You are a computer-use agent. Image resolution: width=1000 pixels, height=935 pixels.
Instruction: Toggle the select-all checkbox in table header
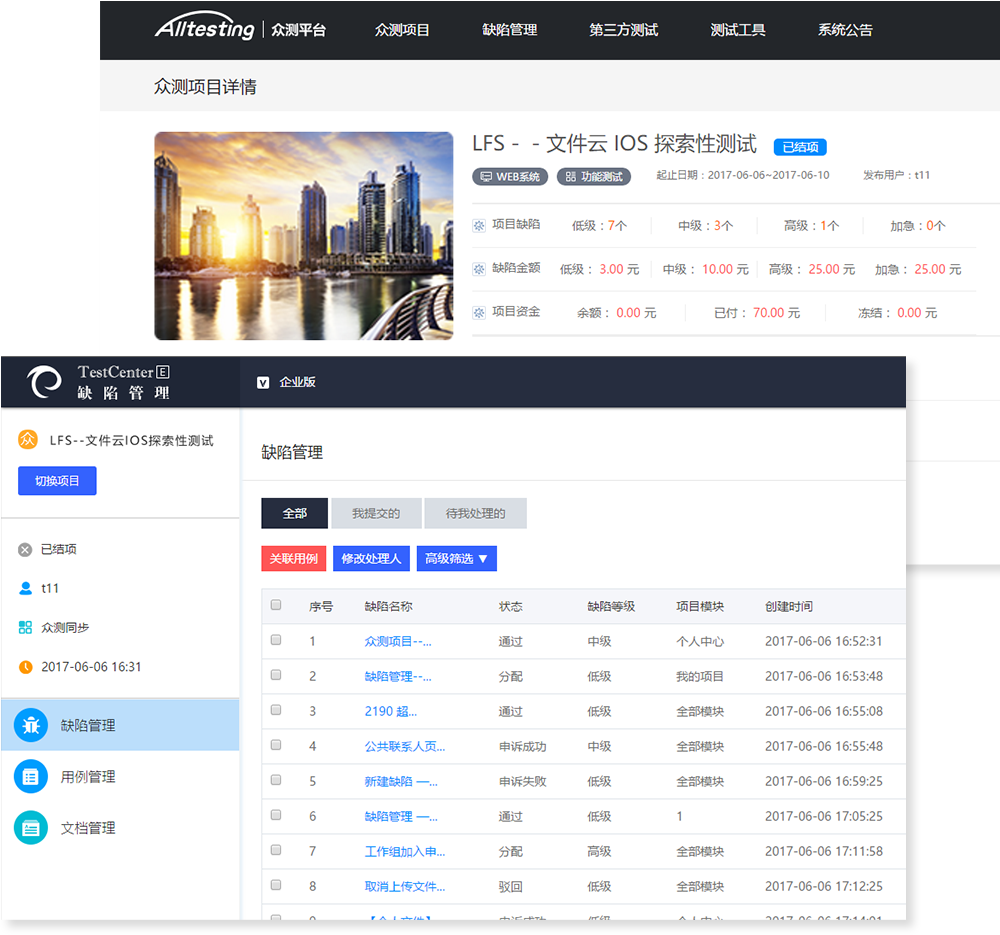276,605
